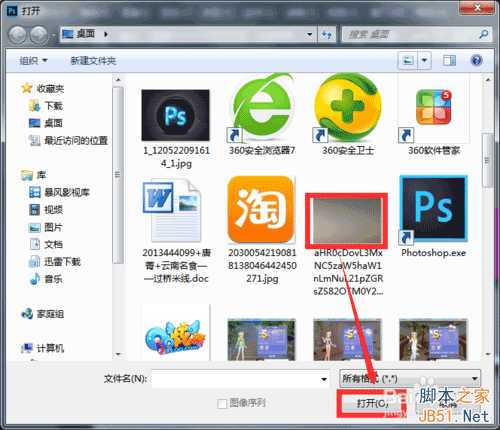500x430 pixels.
Task: Click the 文件名 input field
Action: pyautogui.click(x=235, y=379)
